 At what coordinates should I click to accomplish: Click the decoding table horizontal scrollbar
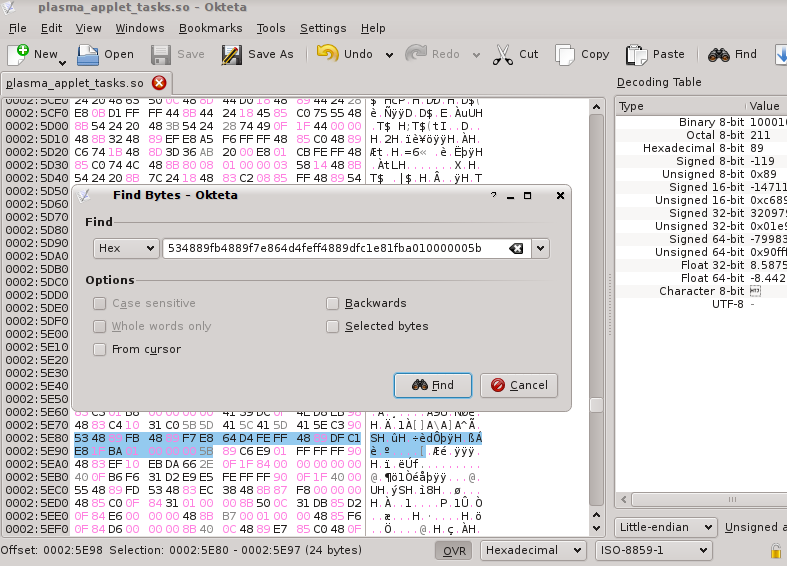tap(709, 500)
